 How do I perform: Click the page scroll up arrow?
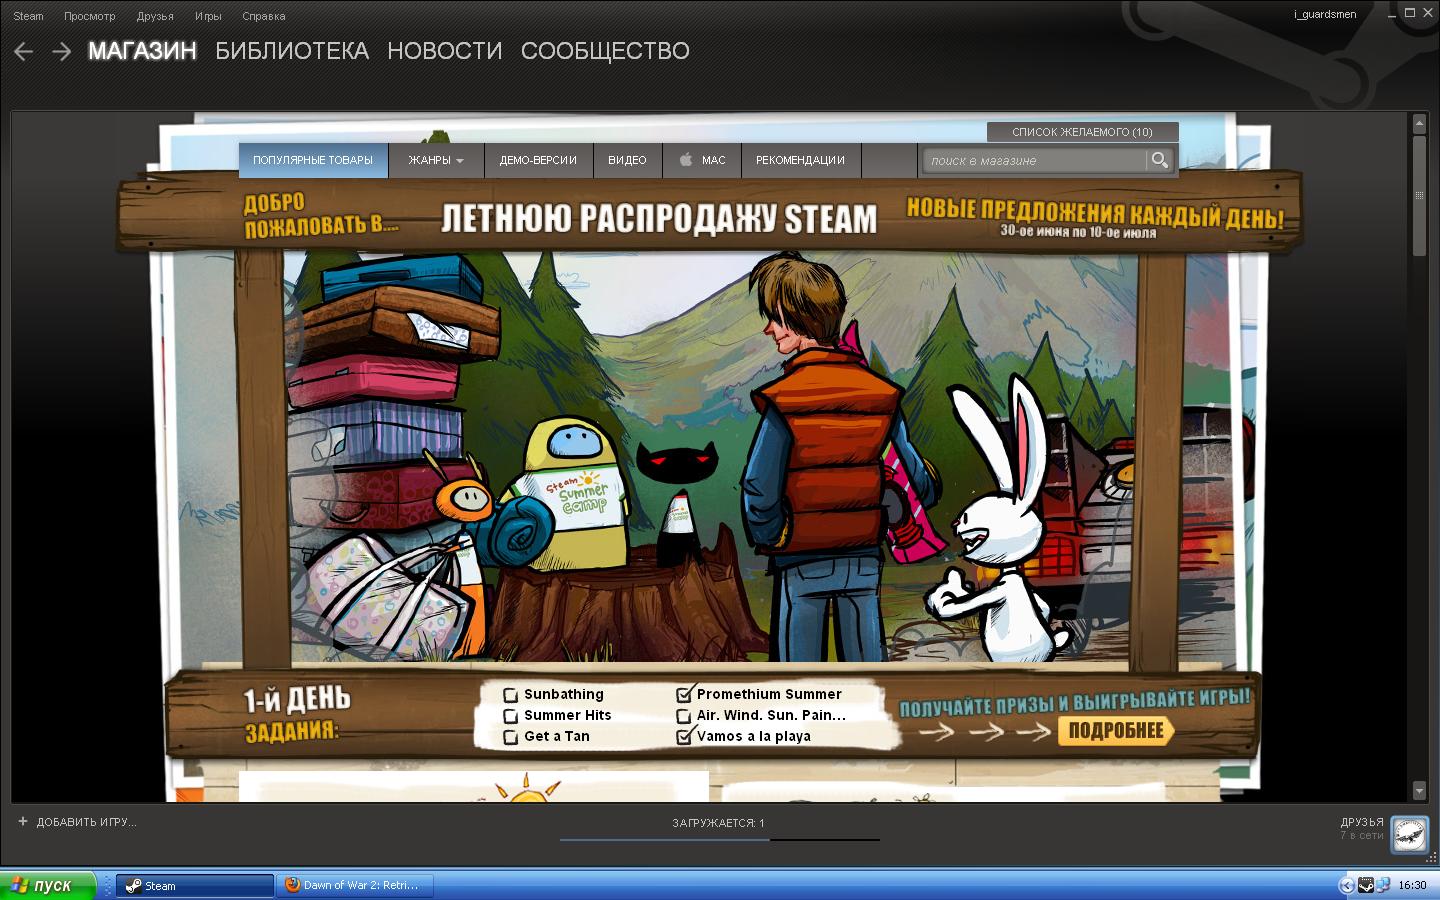pos(1419,123)
